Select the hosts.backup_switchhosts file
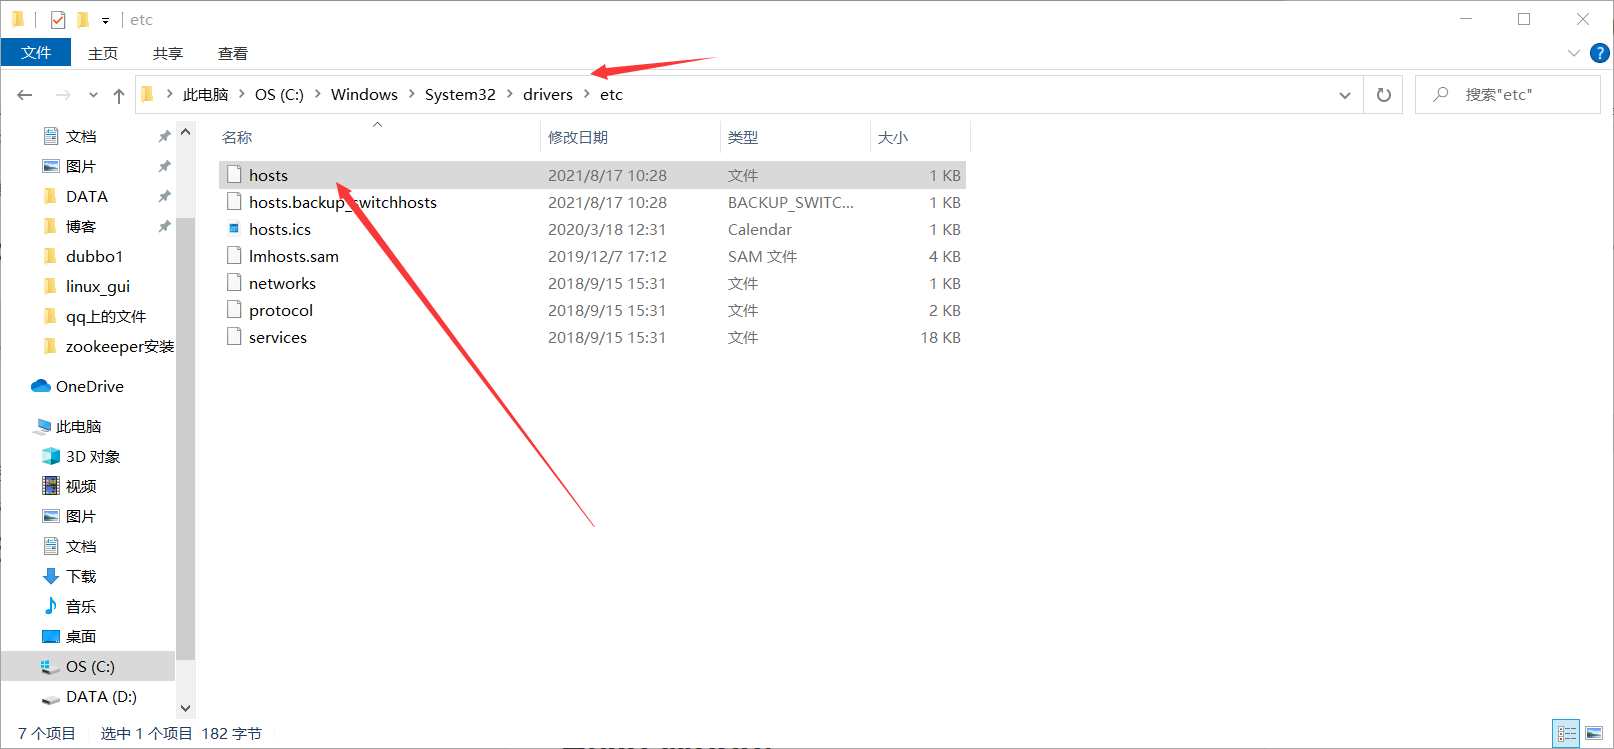 point(343,202)
